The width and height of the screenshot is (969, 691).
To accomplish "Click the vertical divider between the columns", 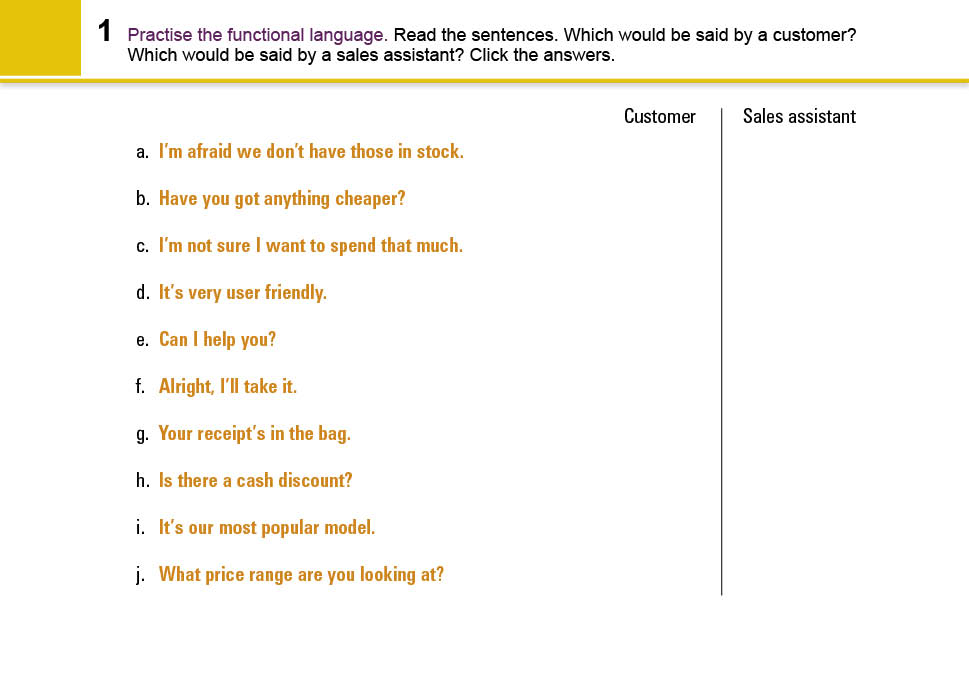I will (721, 350).
